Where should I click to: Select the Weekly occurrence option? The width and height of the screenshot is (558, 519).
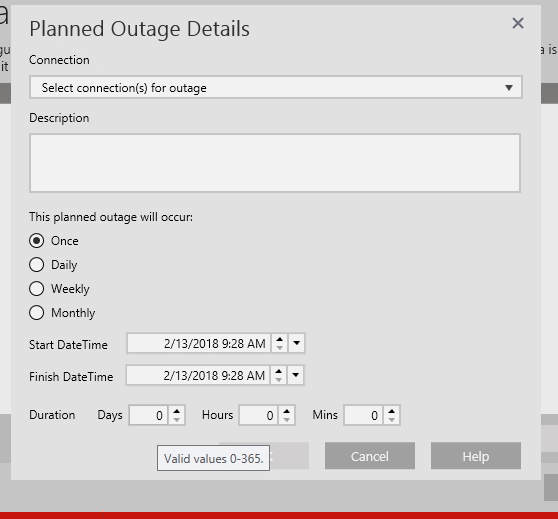tap(37, 289)
